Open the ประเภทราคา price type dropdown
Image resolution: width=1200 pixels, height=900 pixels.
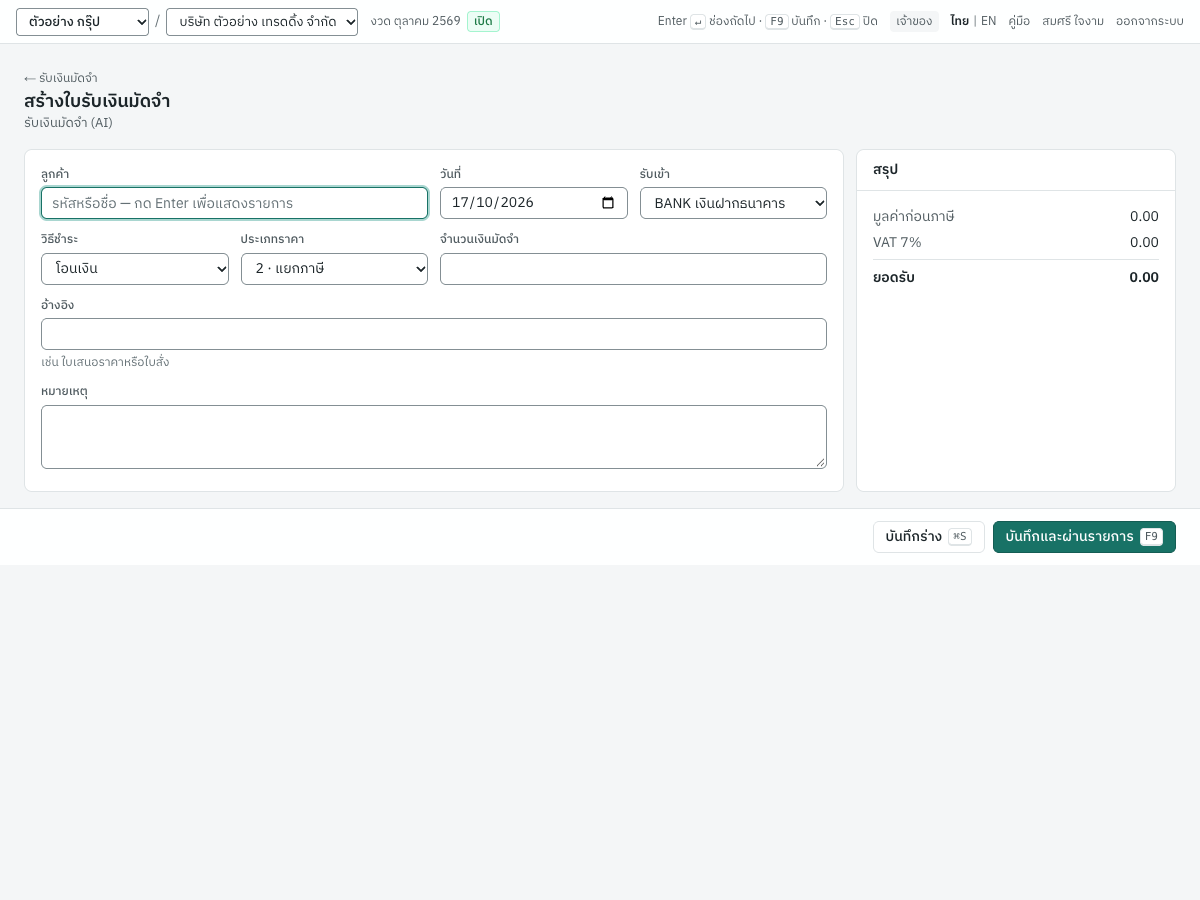pos(334,269)
